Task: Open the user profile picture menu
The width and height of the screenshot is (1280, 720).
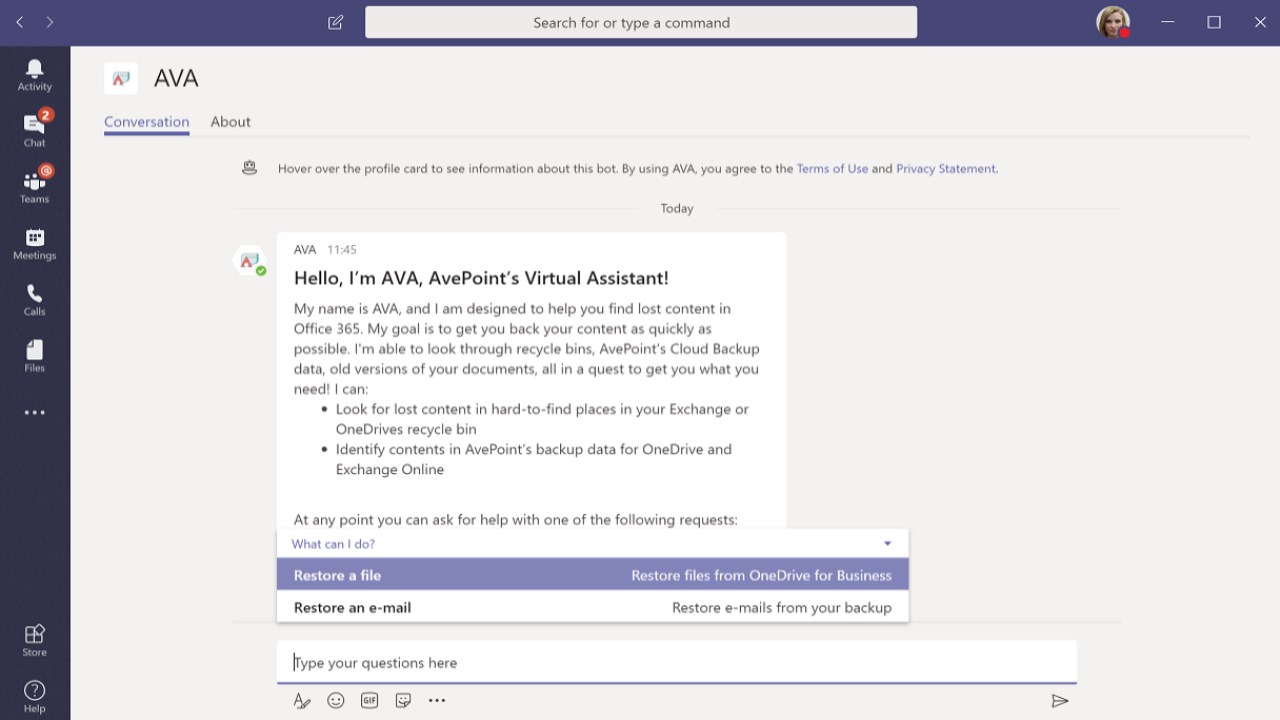Action: [1113, 22]
